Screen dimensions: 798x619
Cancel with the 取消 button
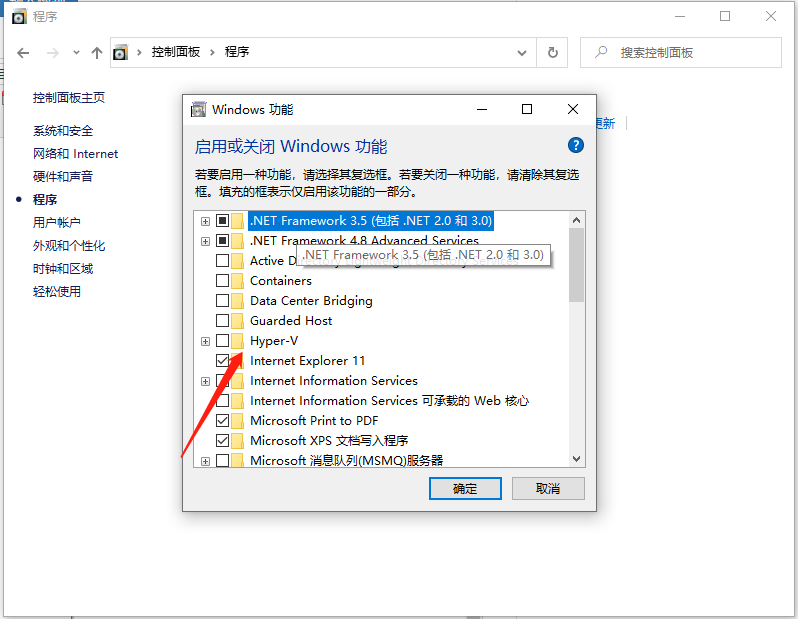[x=547, y=488]
